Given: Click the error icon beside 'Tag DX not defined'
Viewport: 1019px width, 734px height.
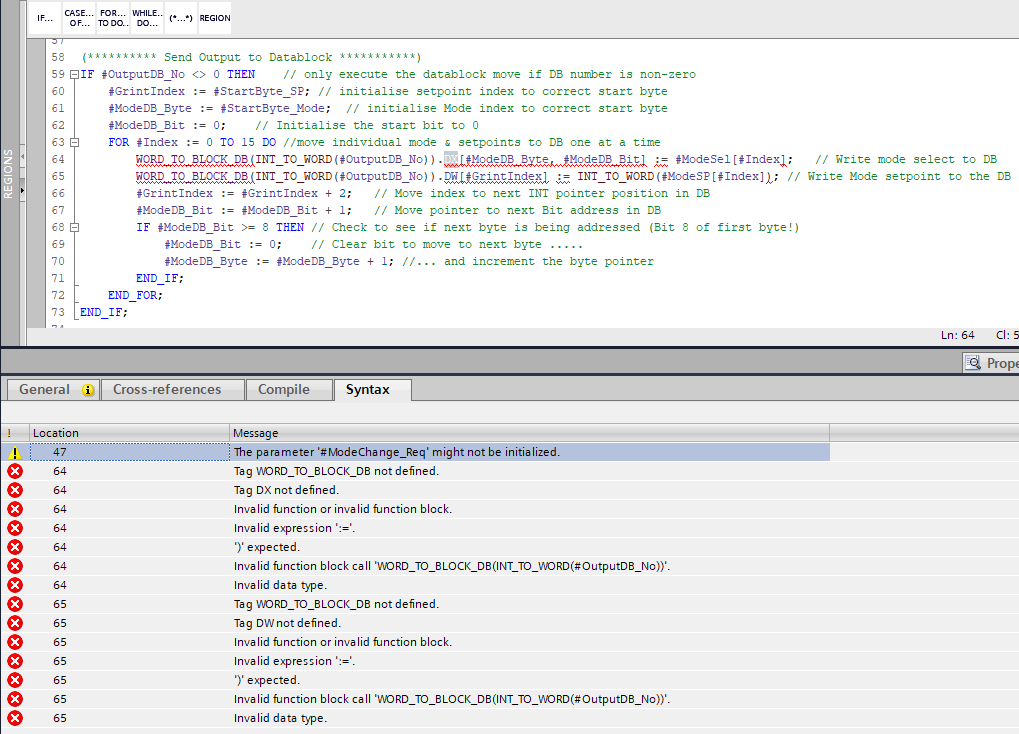Looking at the screenshot, I should [15, 490].
